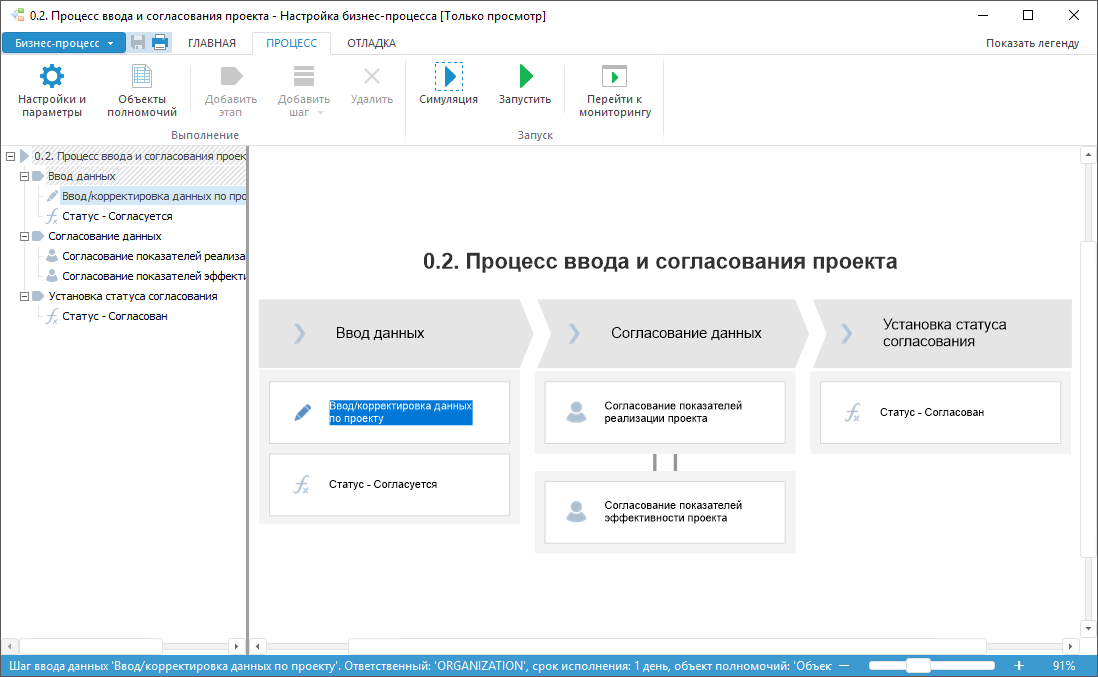
Task: Click Показать легенду link
Action: (x=1032, y=43)
